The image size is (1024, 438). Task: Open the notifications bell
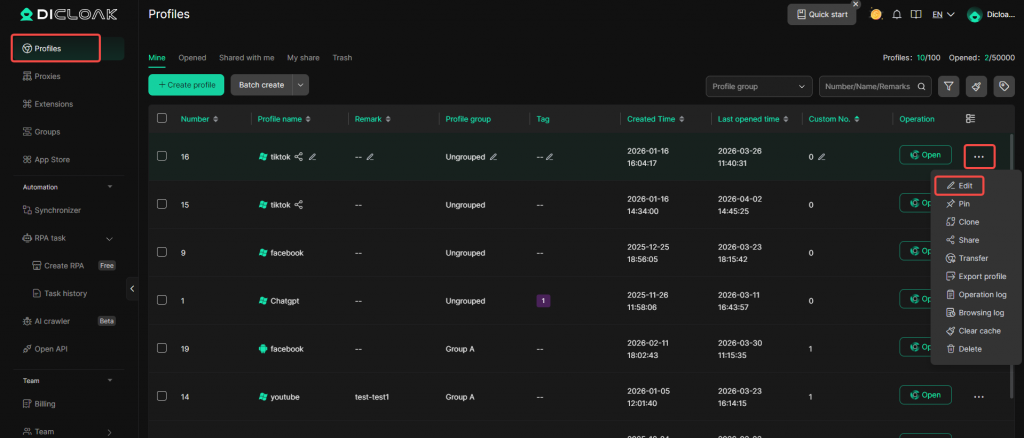[897, 14]
